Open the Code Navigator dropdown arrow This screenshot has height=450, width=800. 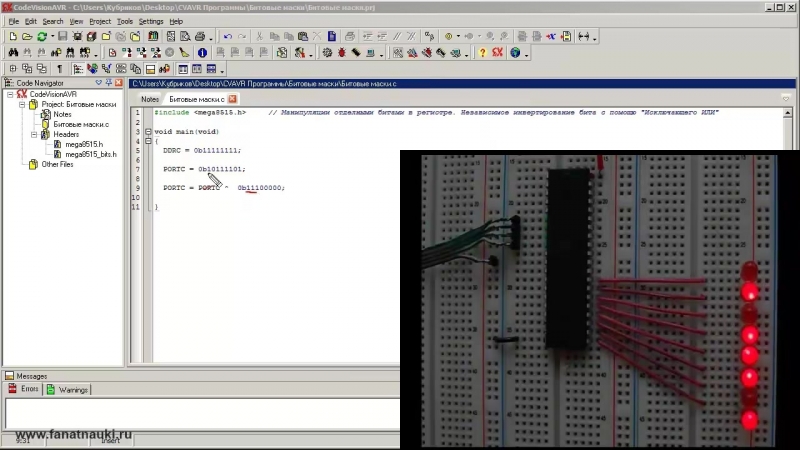point(97,83)
